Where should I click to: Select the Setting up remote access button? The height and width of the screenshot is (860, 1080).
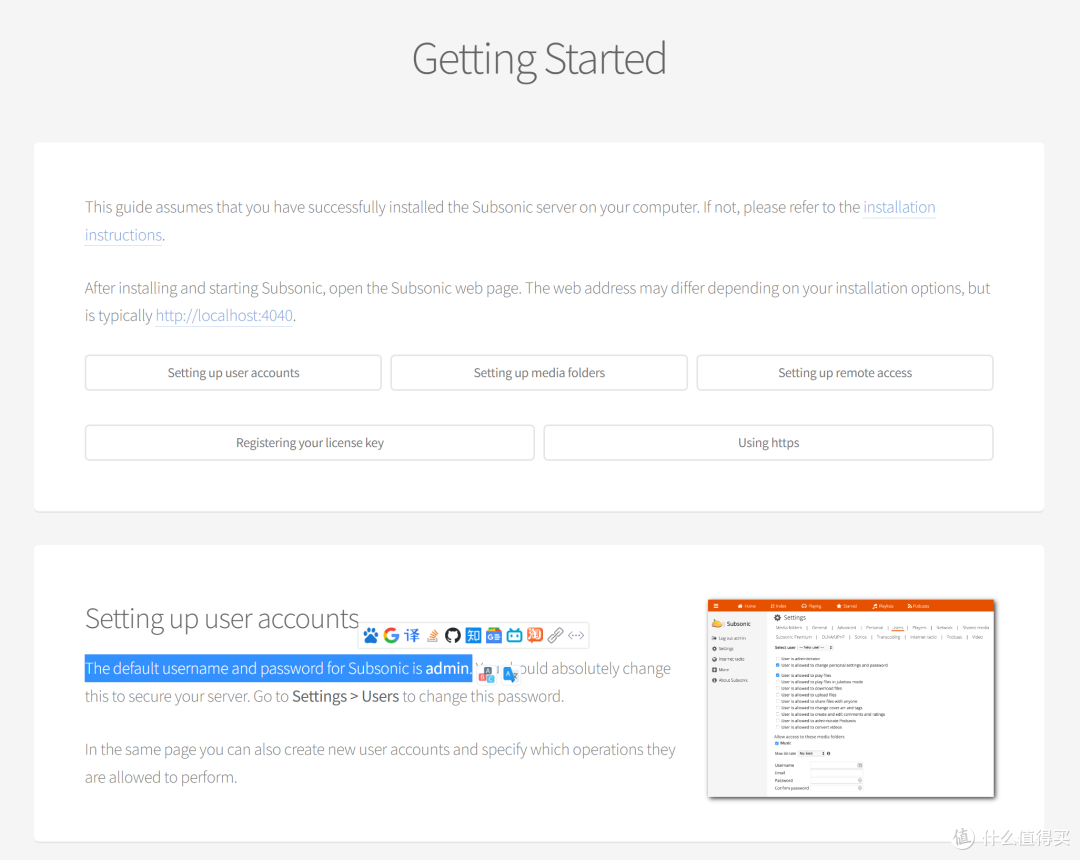845,373
